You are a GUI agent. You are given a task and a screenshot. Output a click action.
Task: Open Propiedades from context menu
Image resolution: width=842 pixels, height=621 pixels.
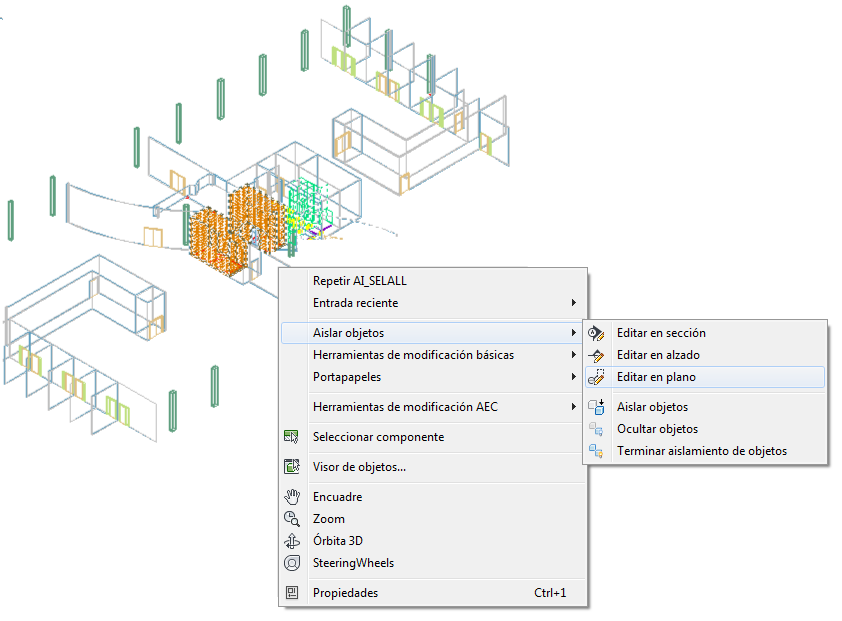click(x=433, y=593)
